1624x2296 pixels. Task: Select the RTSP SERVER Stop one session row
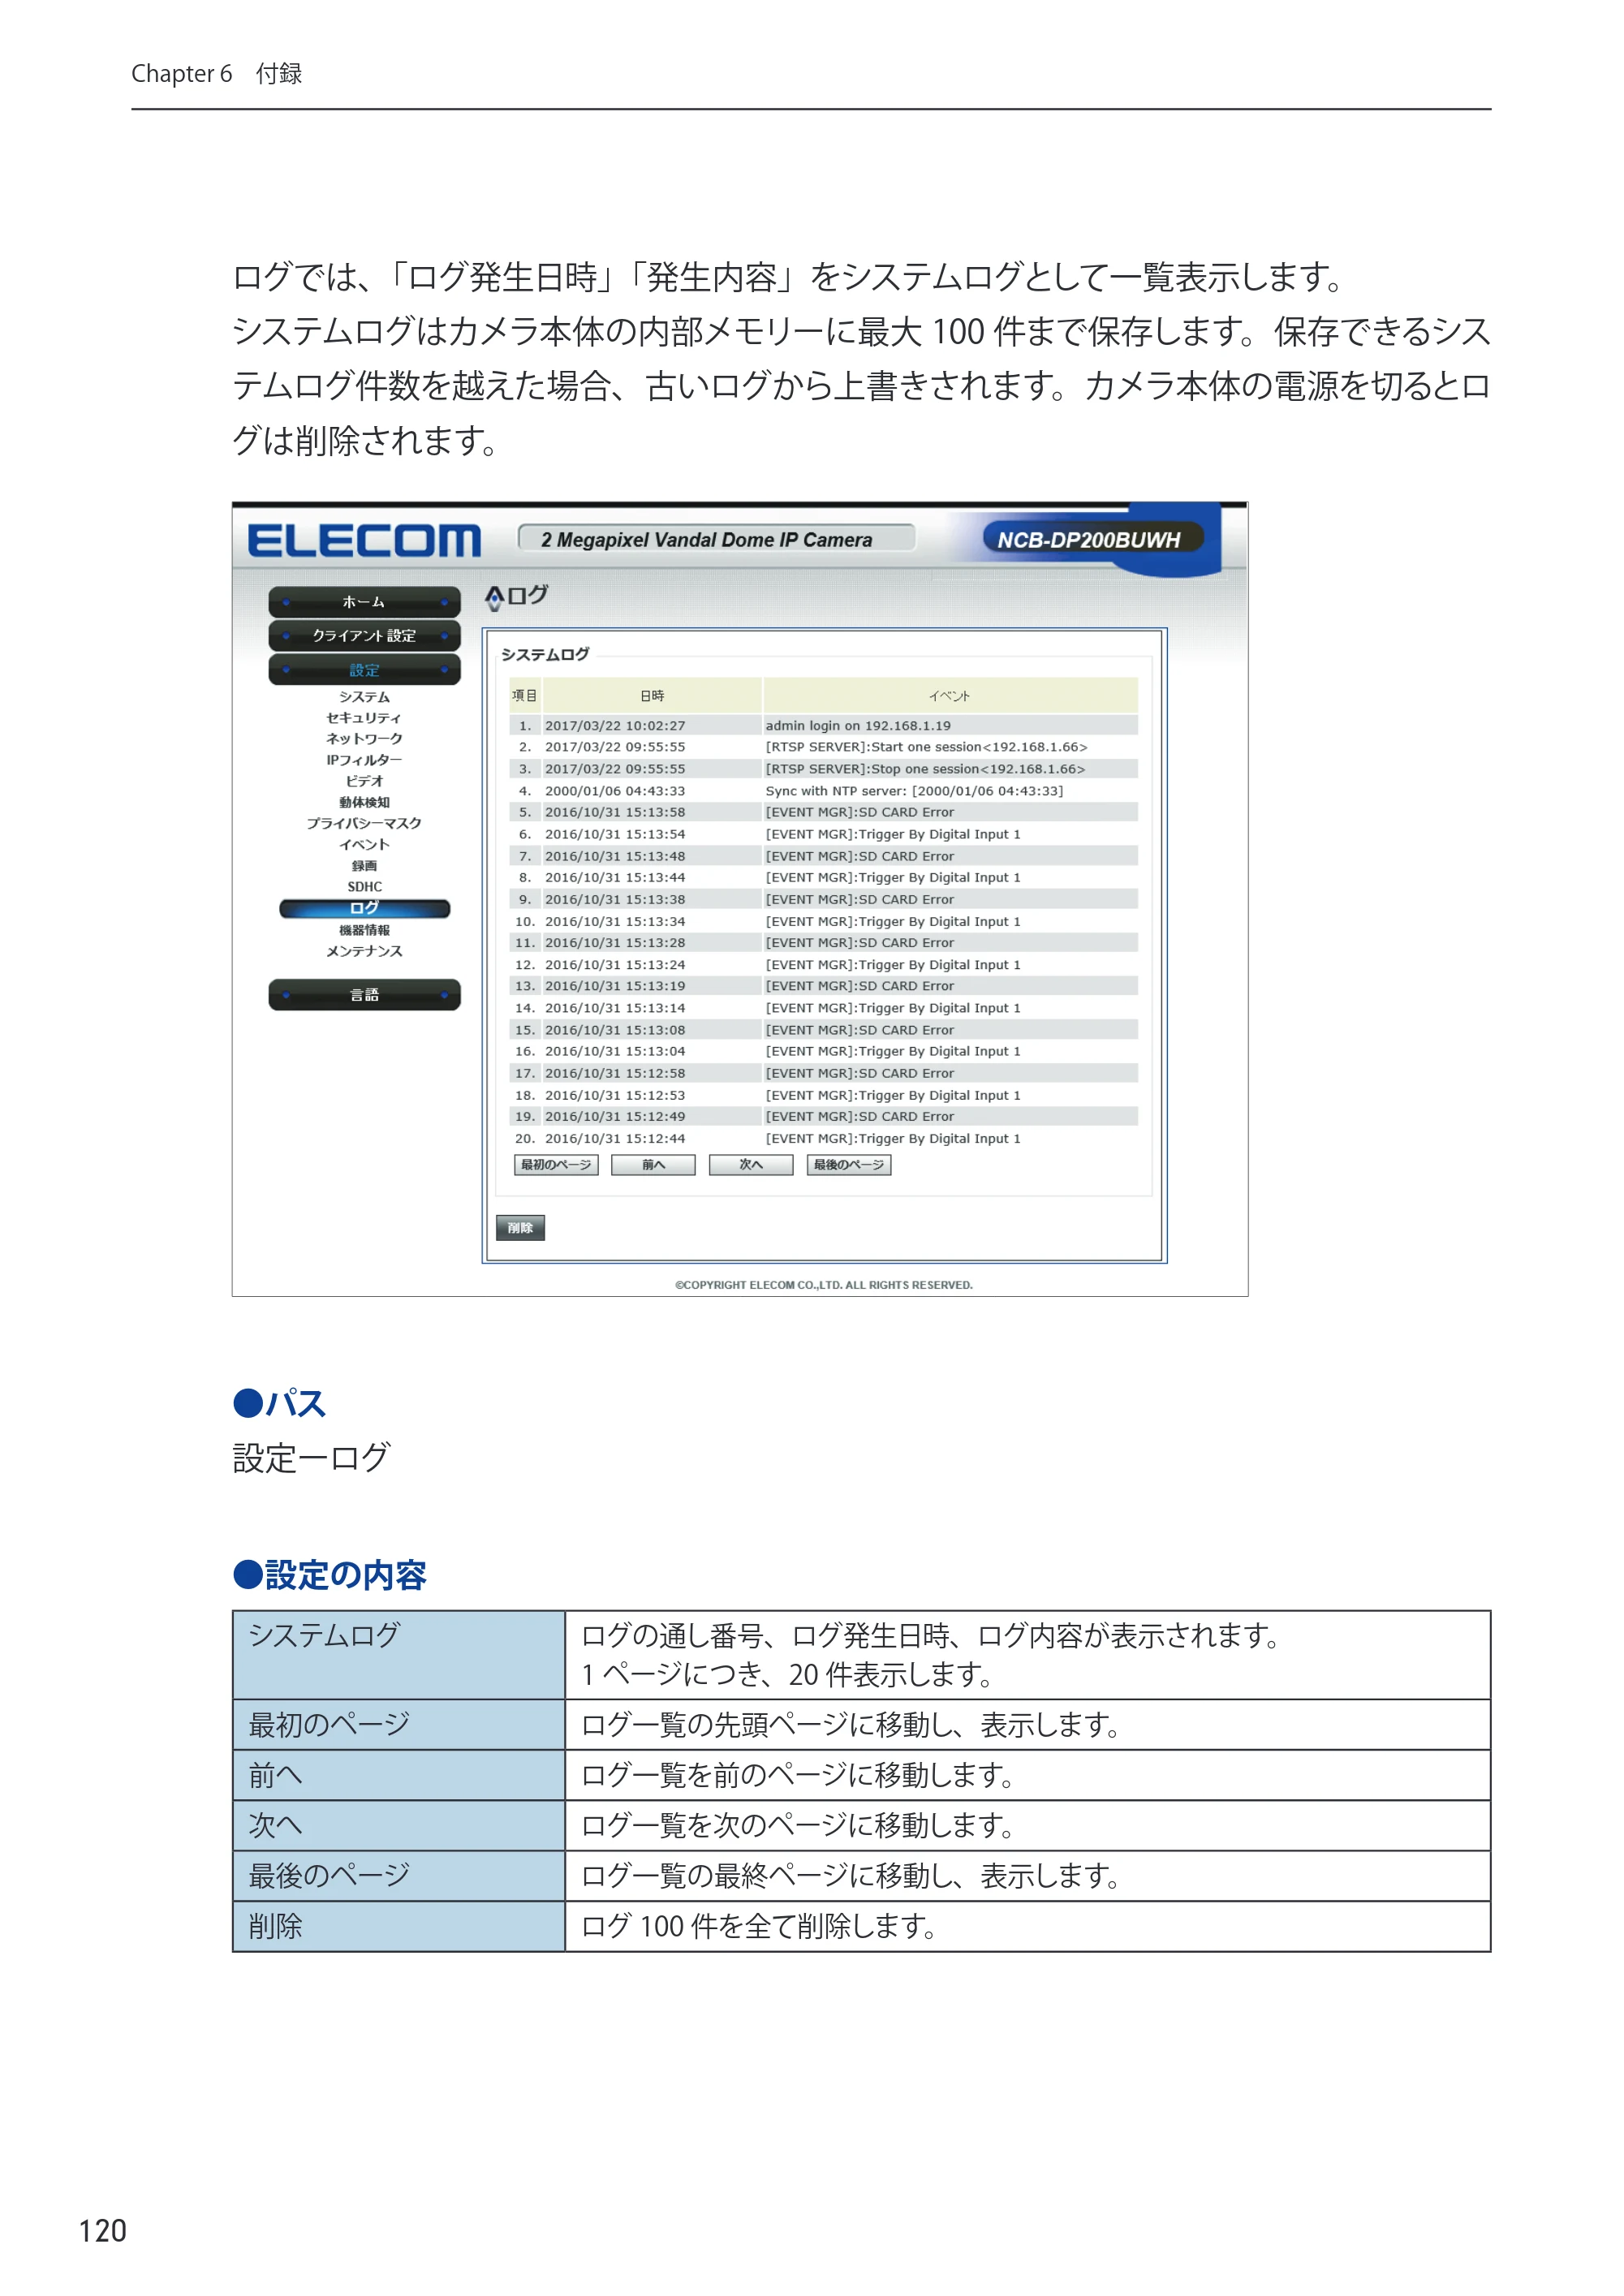click(823, 769)
